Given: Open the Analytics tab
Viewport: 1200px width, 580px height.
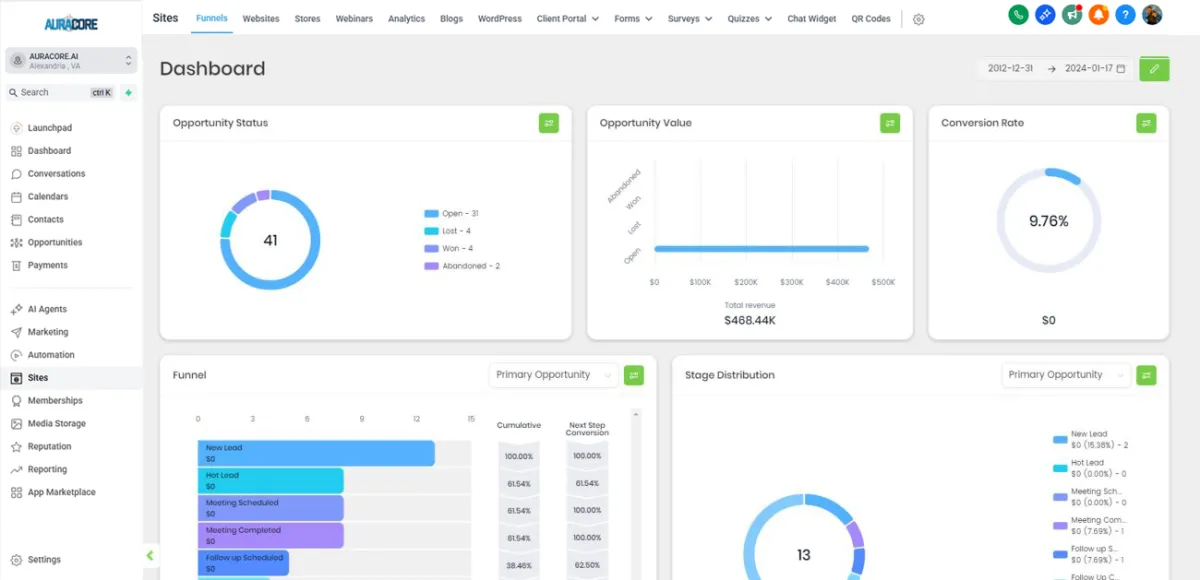Looking at the screenshot, I should pyautogui.click(x=406, y=19).
